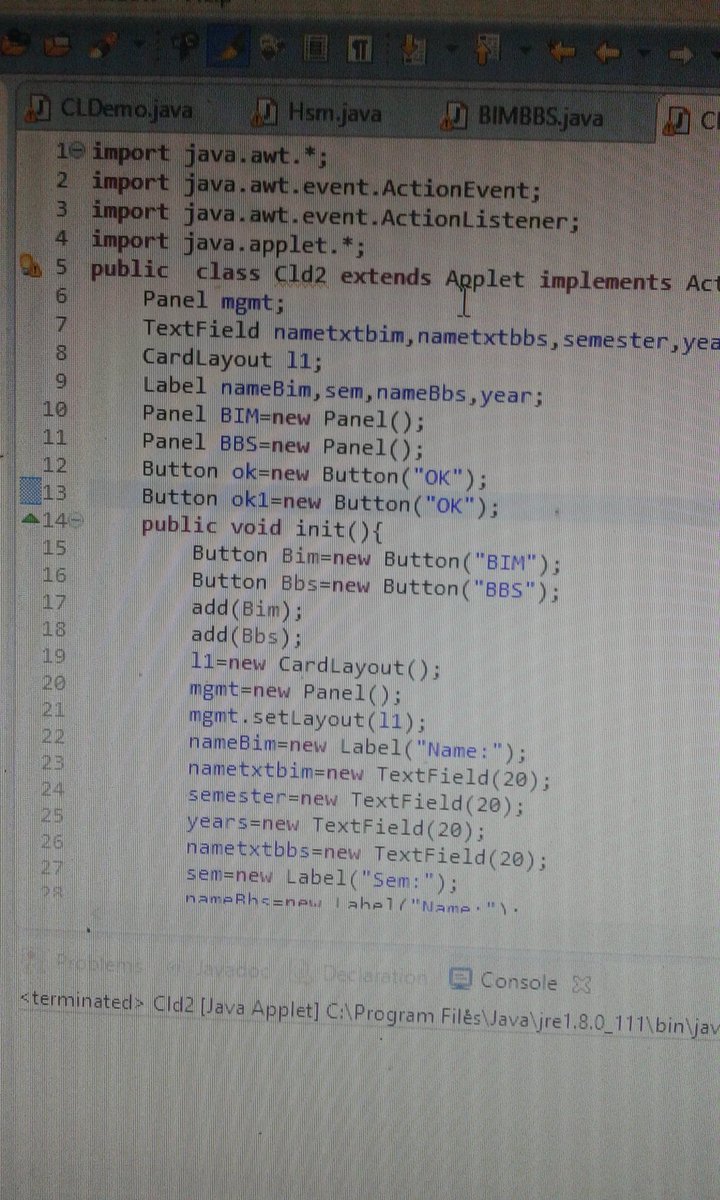The height and width of the screenshot is (1200, 720).
Task: Click 'mgmt.setLayout(l1);' on line 21
Action: point(307,720)
